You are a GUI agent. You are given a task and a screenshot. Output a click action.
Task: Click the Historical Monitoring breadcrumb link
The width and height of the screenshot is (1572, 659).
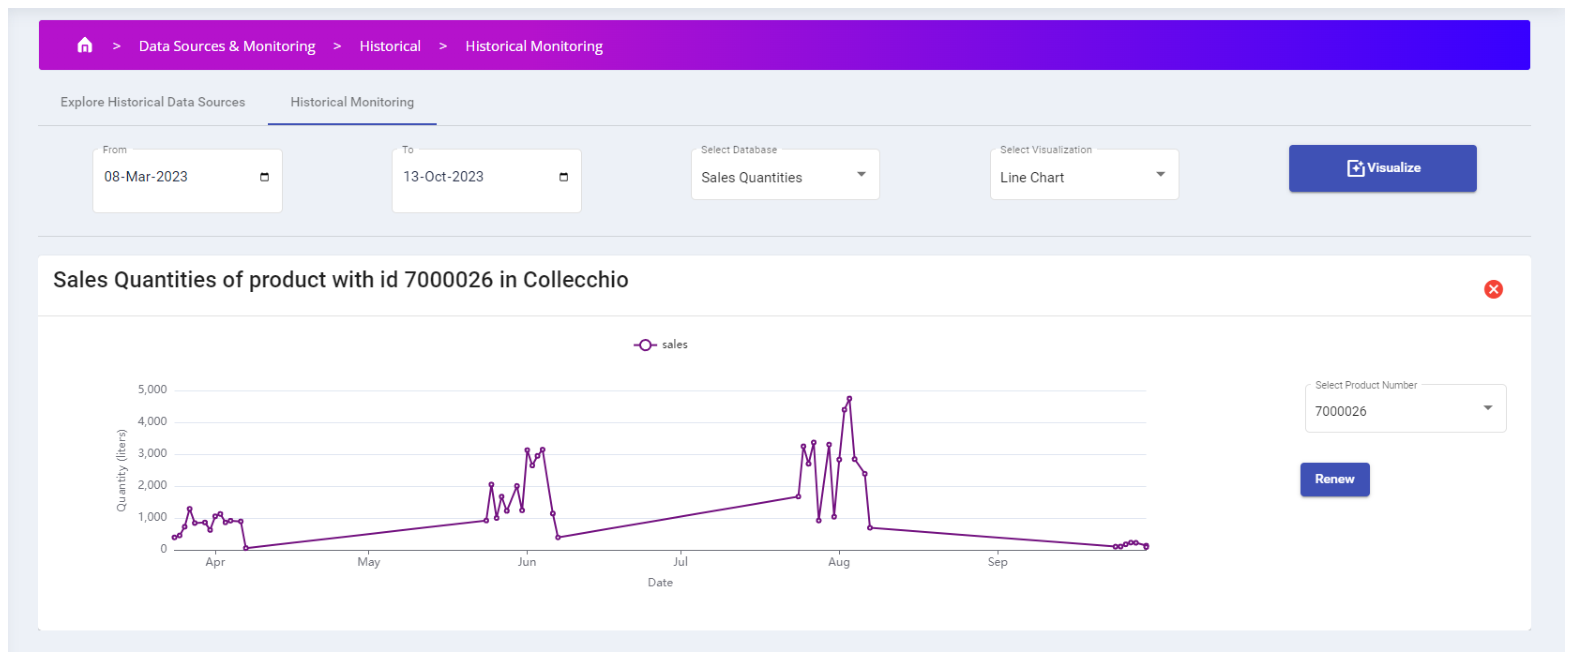pyautogui.click(x=534, y=46)
